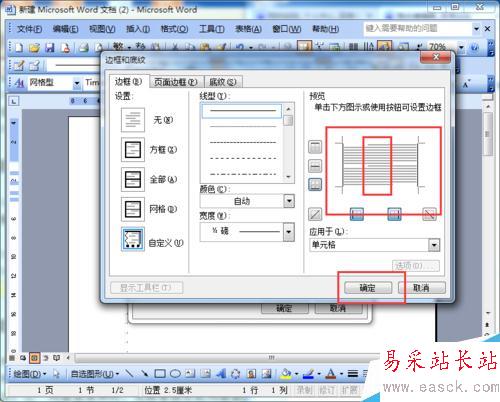Open the 网格型 style dropdown

[77, 83]
